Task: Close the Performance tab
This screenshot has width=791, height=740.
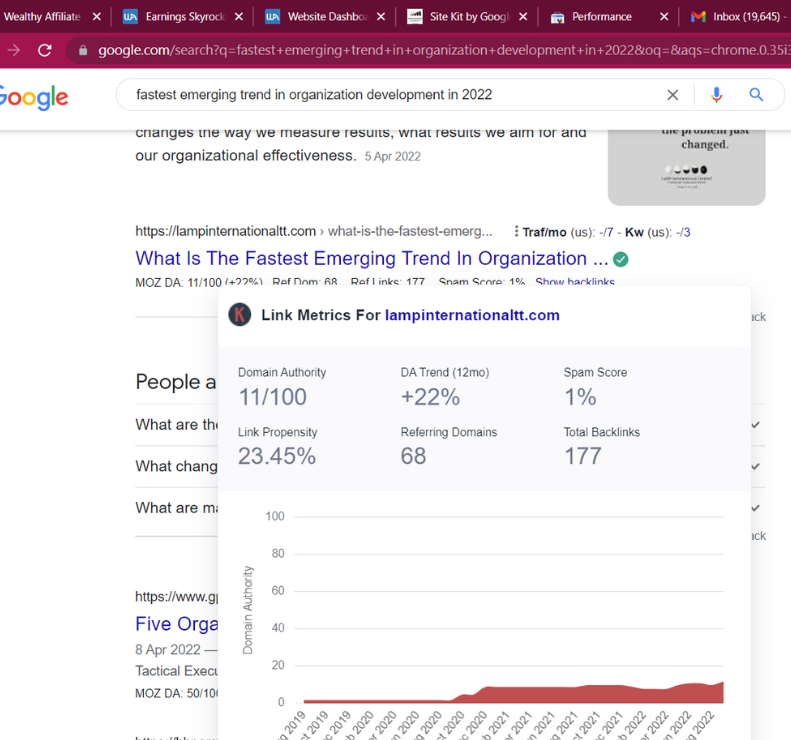Action: (x=664, y=17)
